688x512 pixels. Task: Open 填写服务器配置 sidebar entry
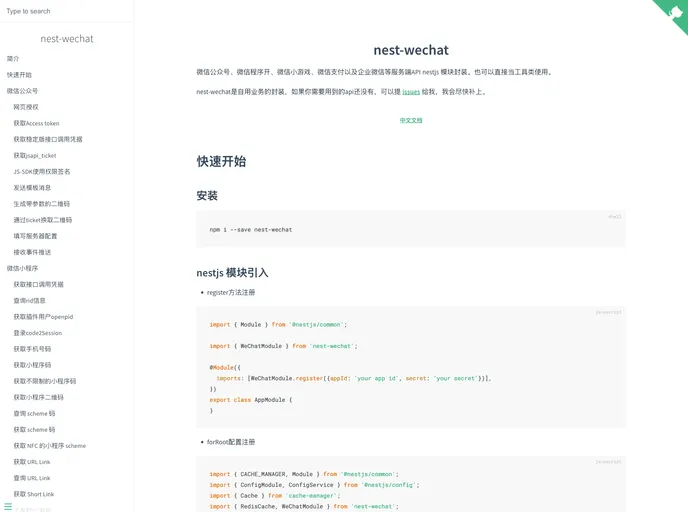[35, 236]
